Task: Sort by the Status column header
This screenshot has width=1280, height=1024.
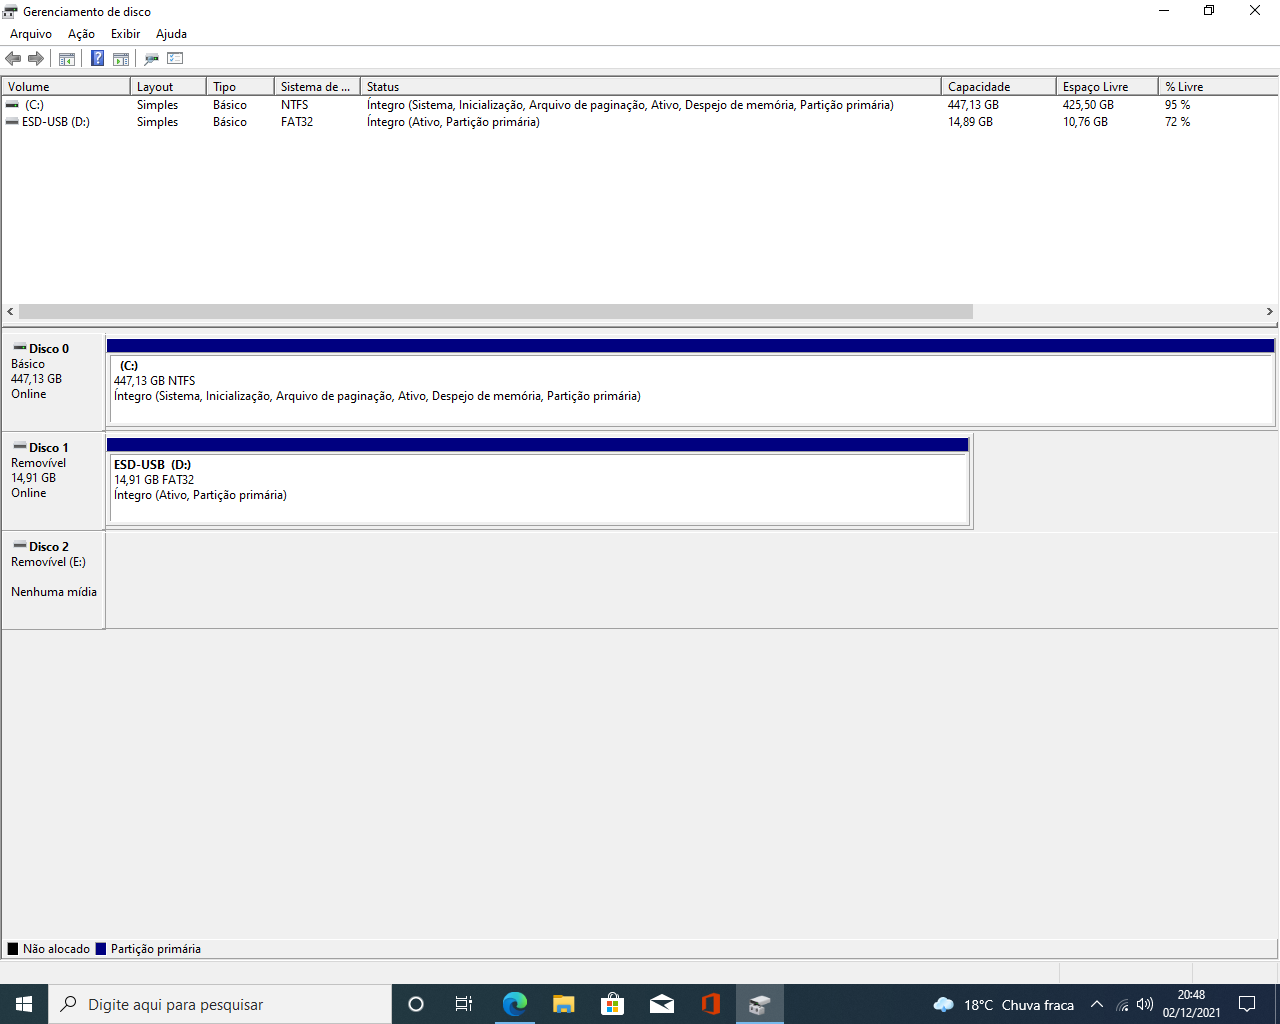Action: (x=651, y=87)
